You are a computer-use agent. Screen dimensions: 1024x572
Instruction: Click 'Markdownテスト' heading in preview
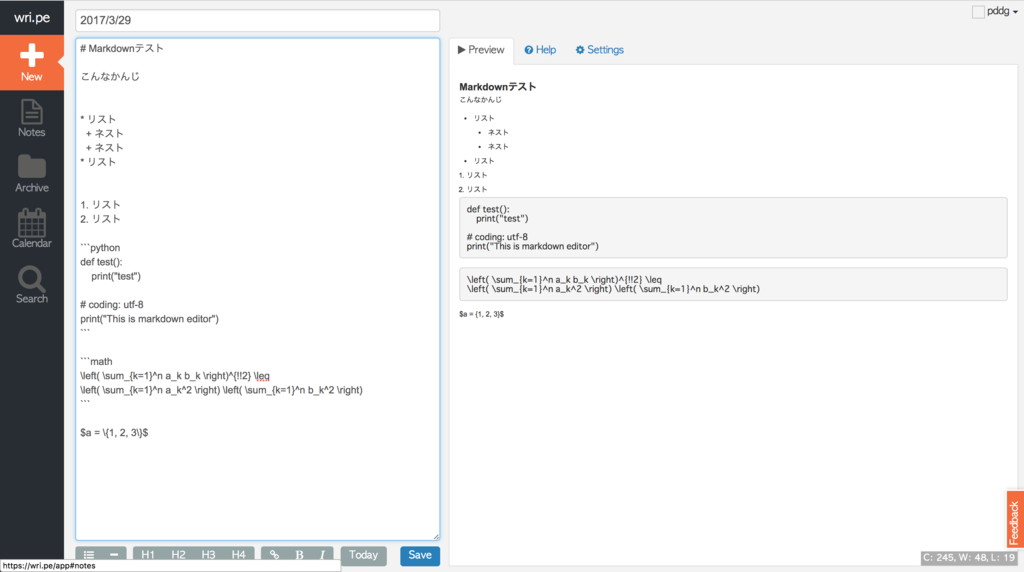[498, 87]
